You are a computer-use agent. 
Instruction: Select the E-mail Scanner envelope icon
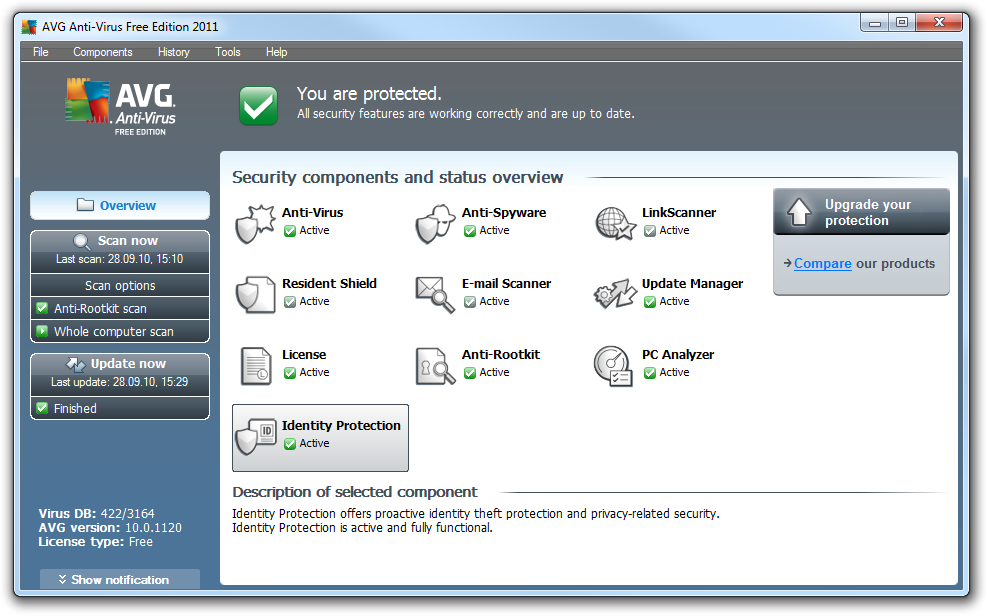(x=434, y=294)
